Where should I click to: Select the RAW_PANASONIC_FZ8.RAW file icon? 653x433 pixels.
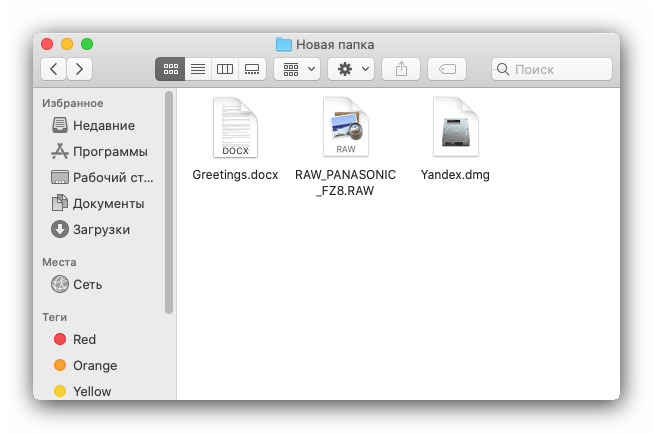click(x=346, y=127)
